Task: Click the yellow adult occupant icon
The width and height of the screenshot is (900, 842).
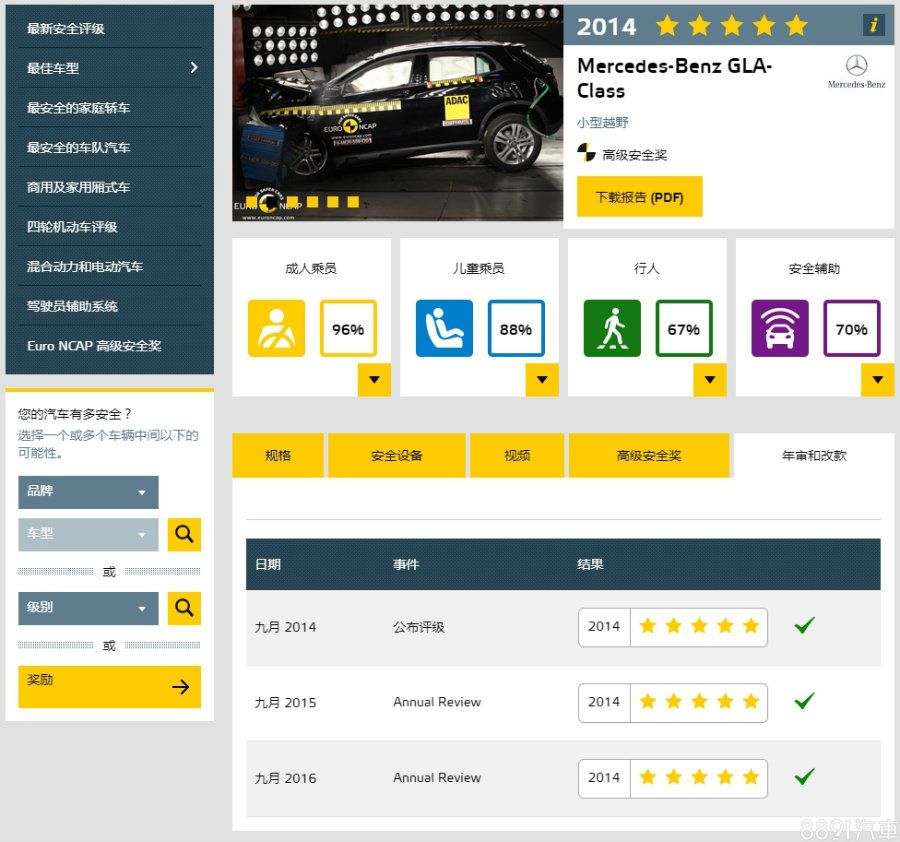Action: 277,328
